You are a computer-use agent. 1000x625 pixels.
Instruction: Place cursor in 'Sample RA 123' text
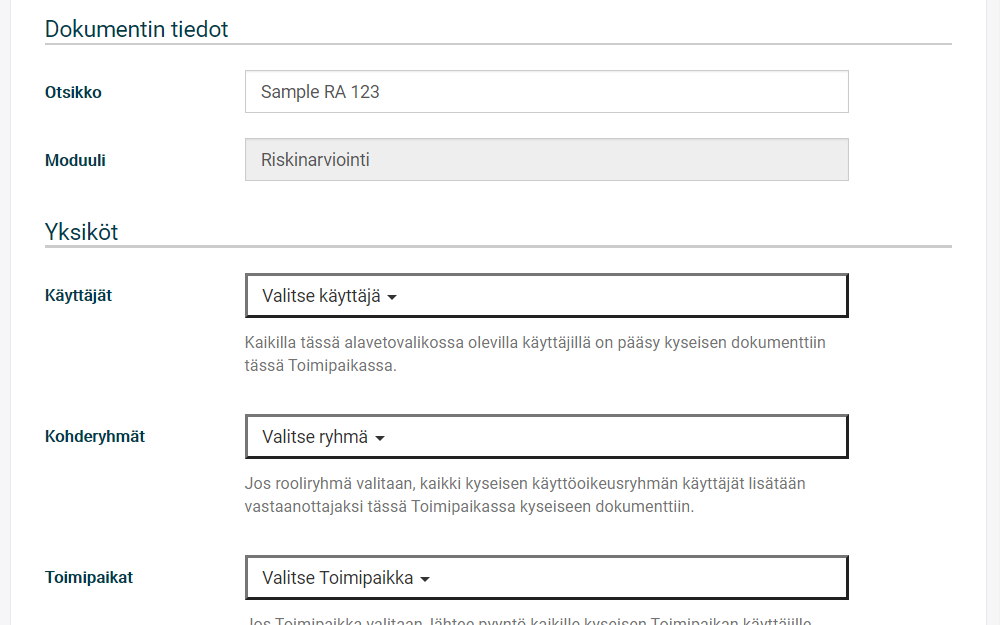coord(320,92)
